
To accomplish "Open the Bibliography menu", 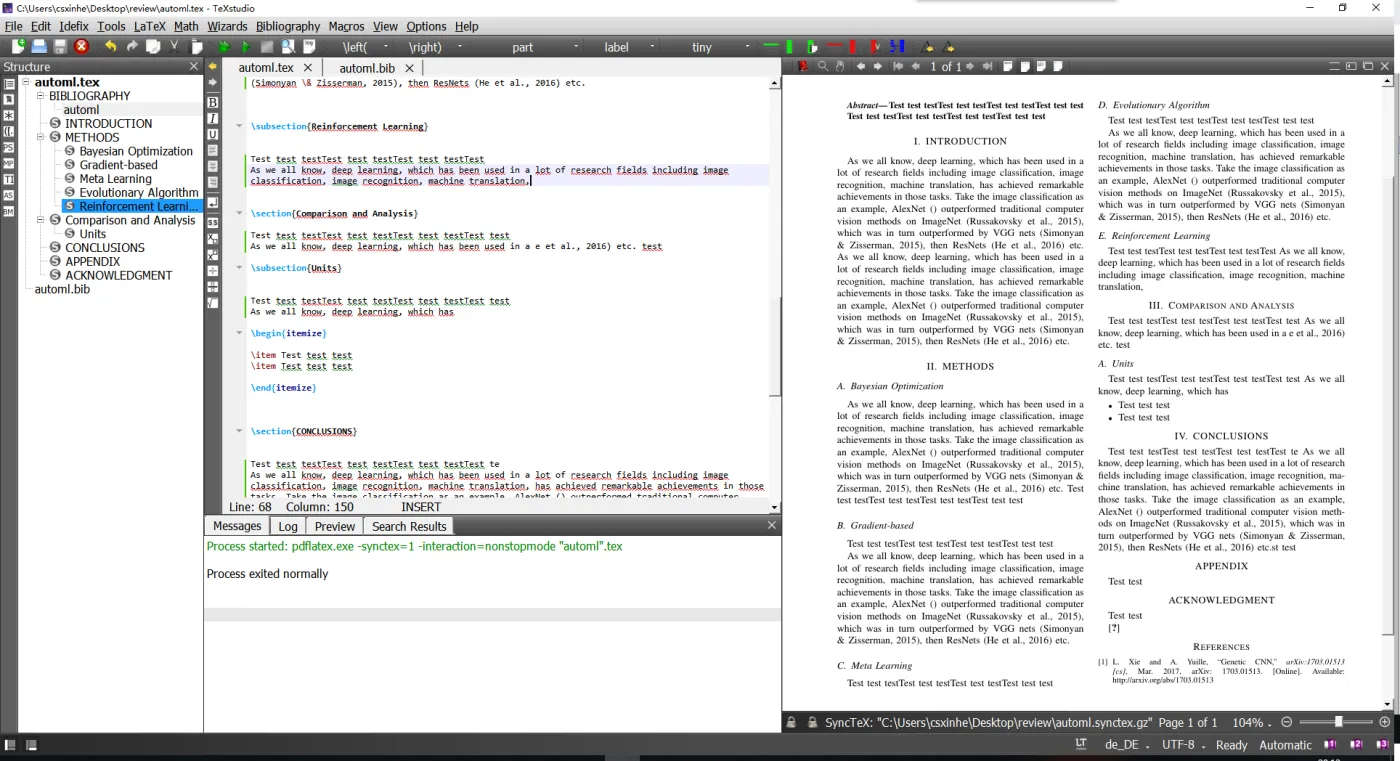I will (288, 26).
